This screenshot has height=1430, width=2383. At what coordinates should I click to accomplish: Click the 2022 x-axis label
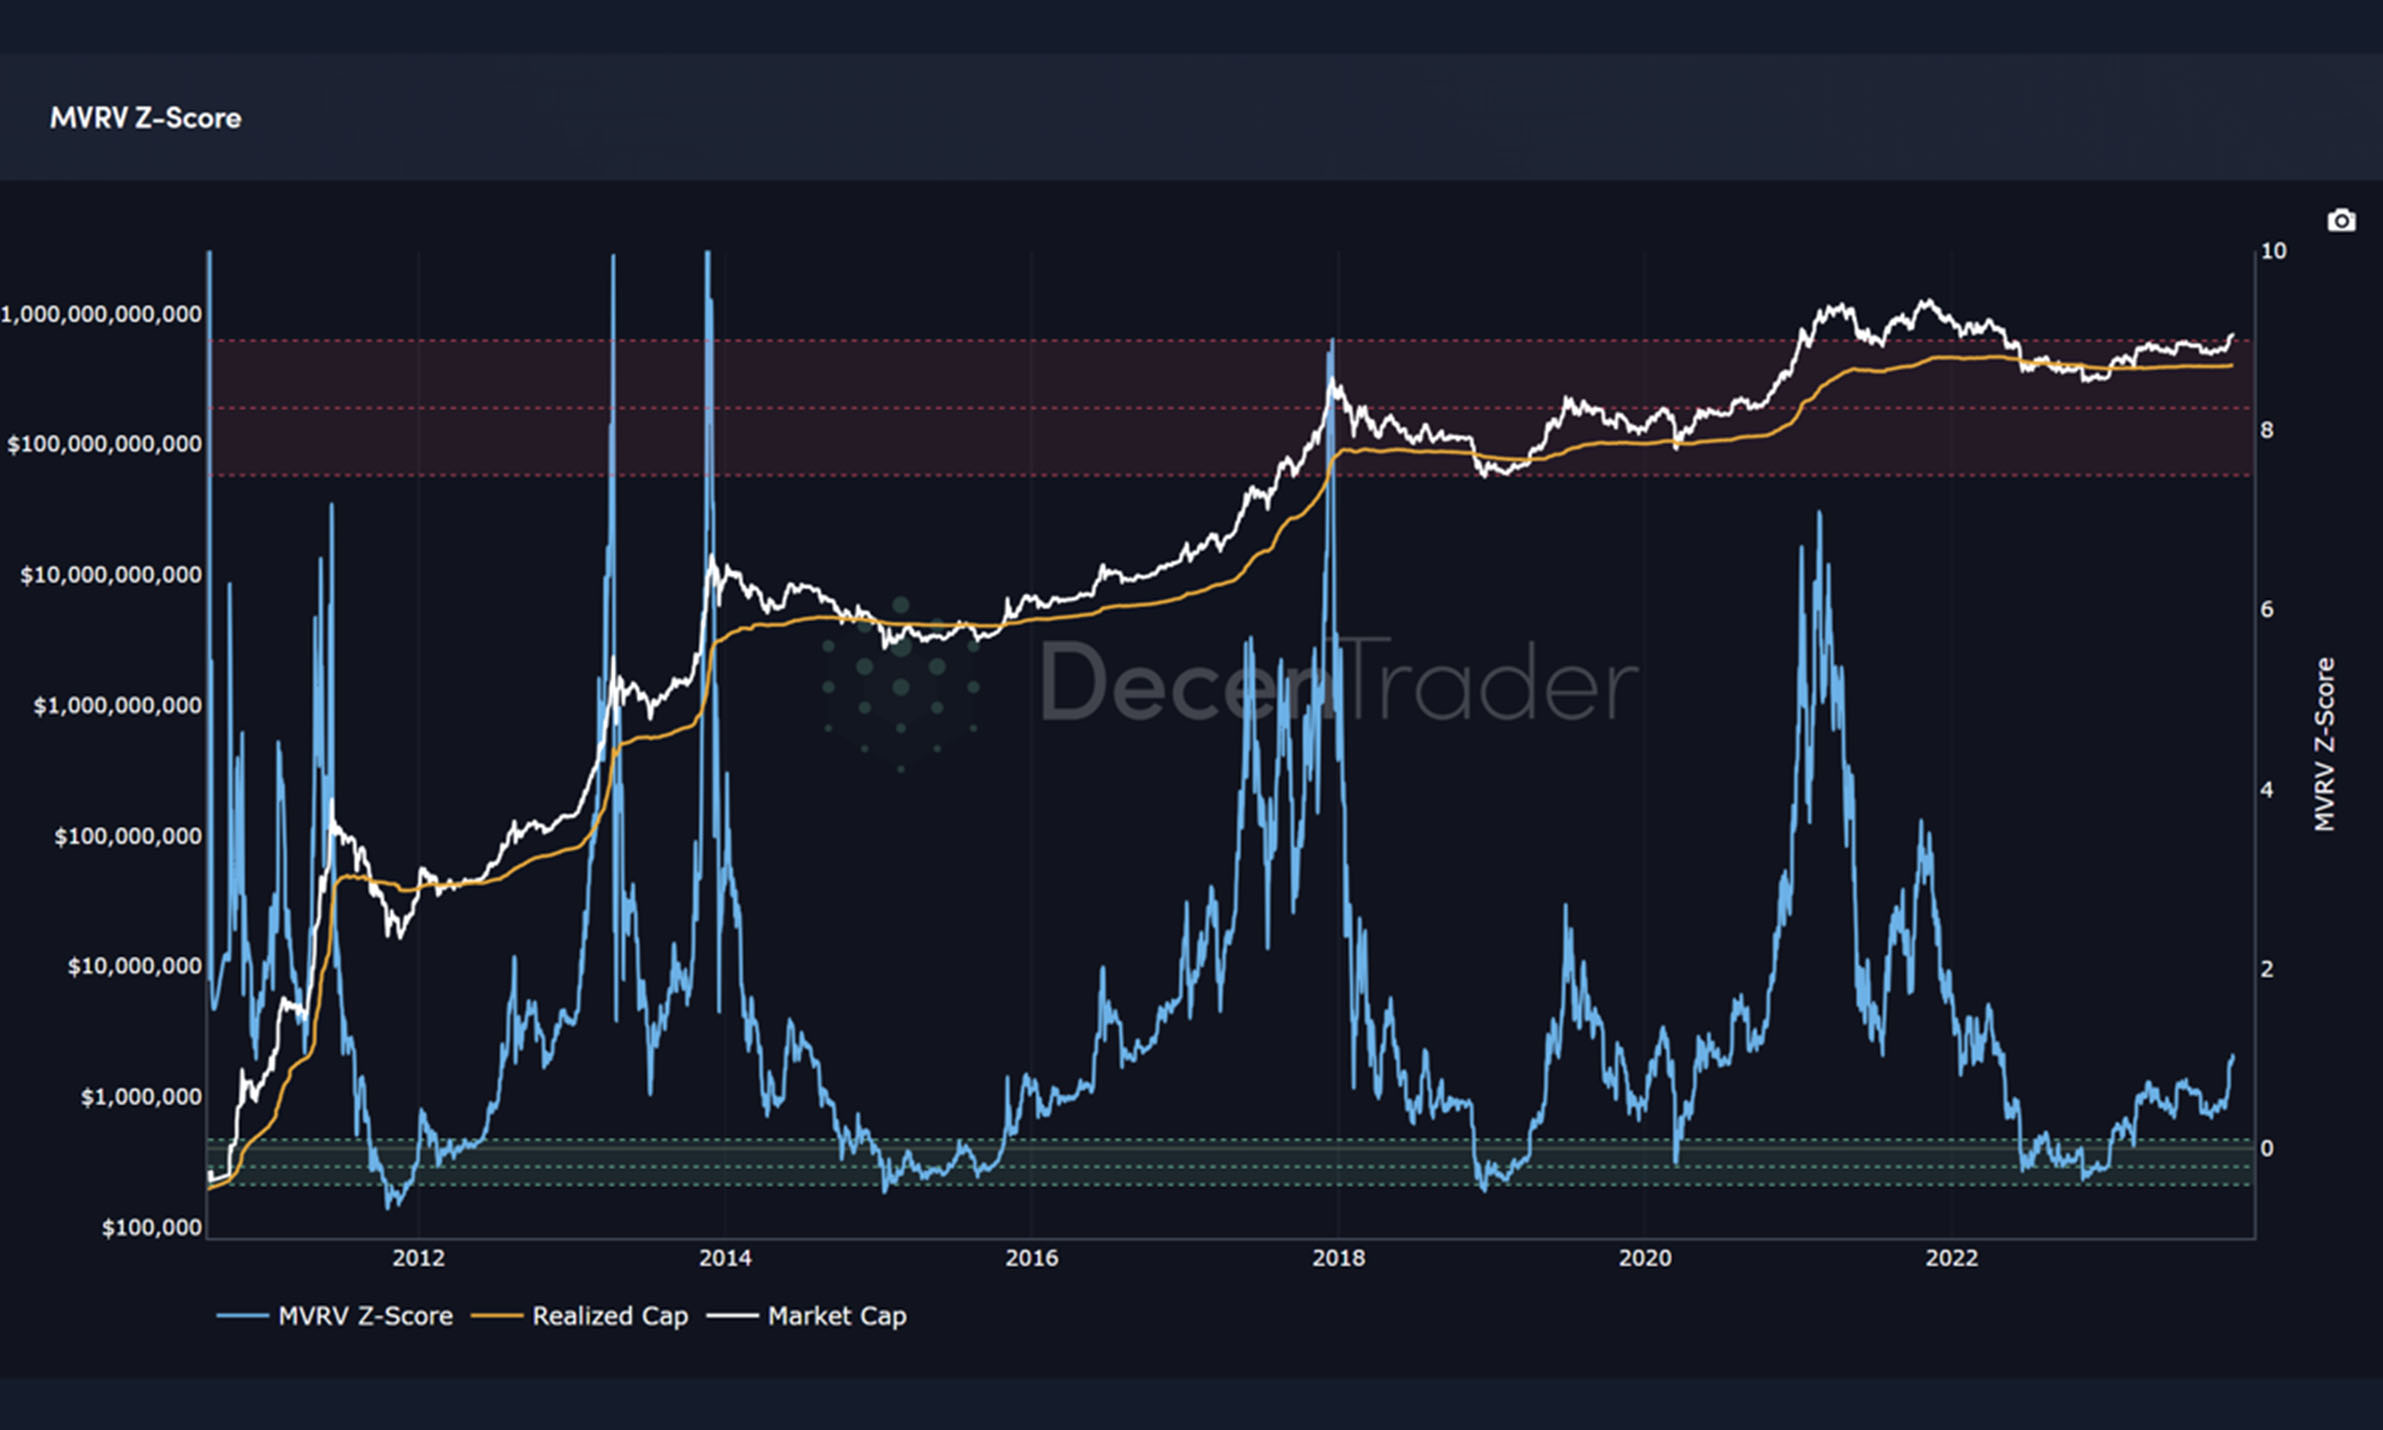click(x=1951, y=1258)
